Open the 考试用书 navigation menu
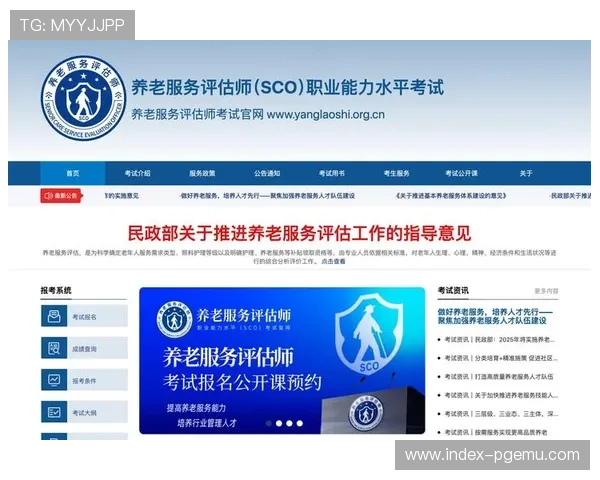600x480 pixels. click(x=332, y=173)
